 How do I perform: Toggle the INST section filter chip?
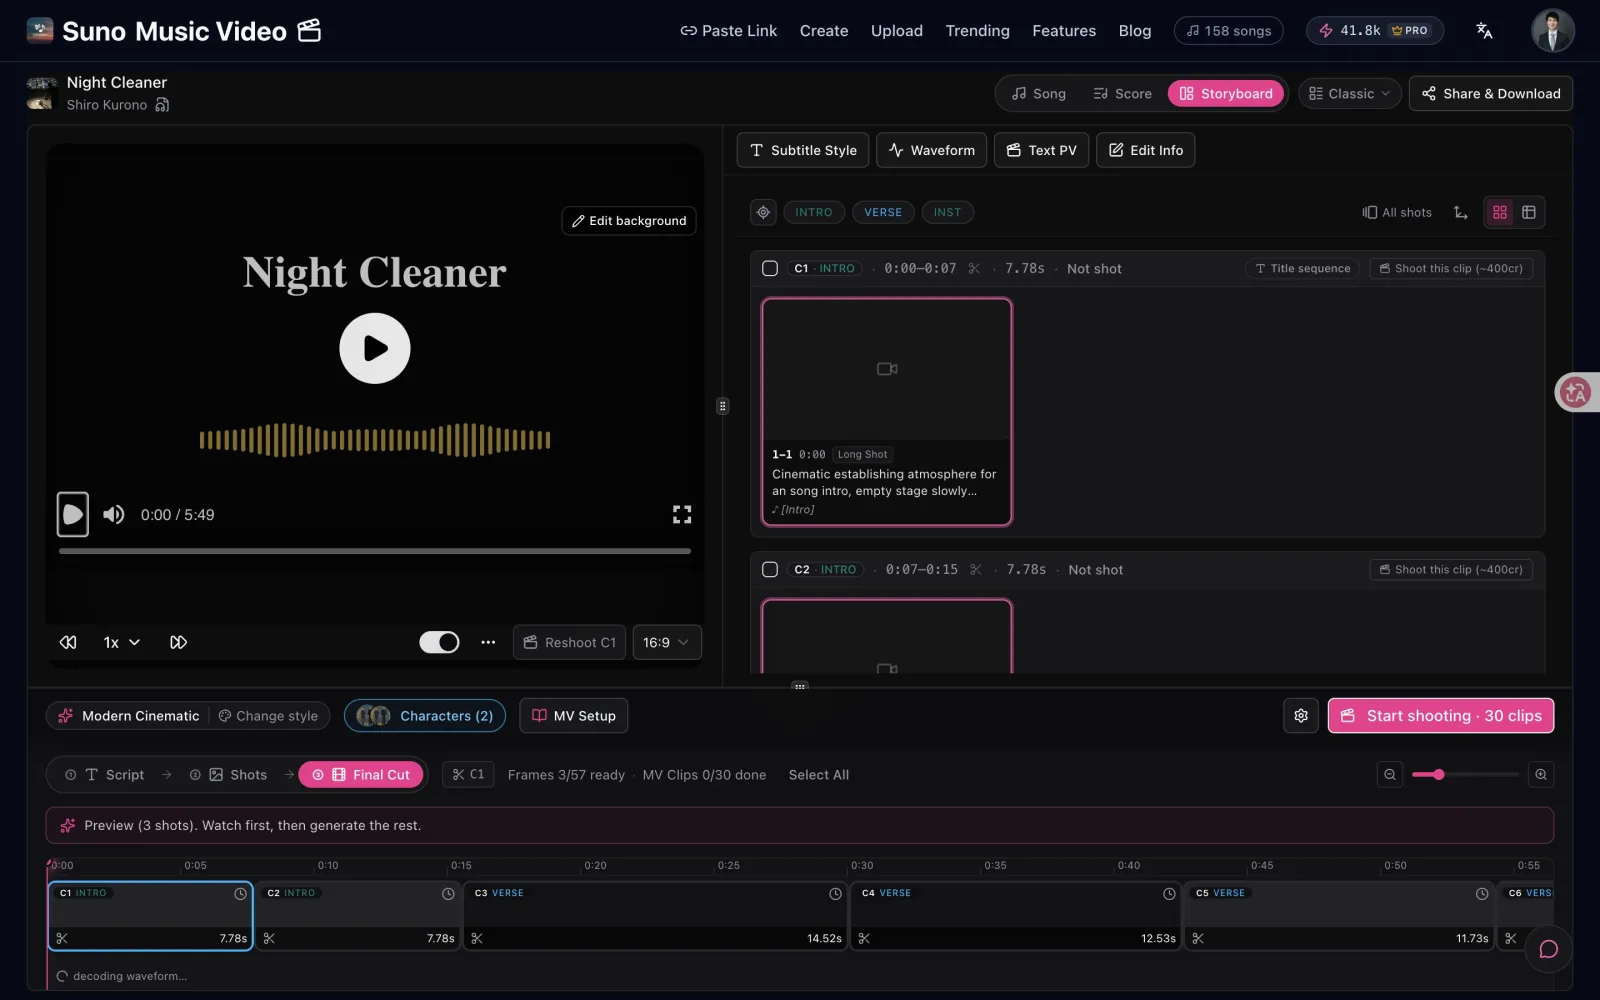point(947,212)
